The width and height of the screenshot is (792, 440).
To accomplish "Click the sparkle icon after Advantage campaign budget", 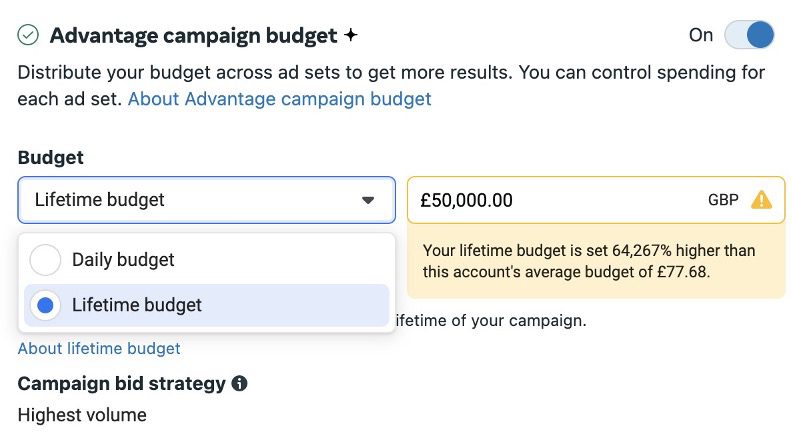I will 350,36.
